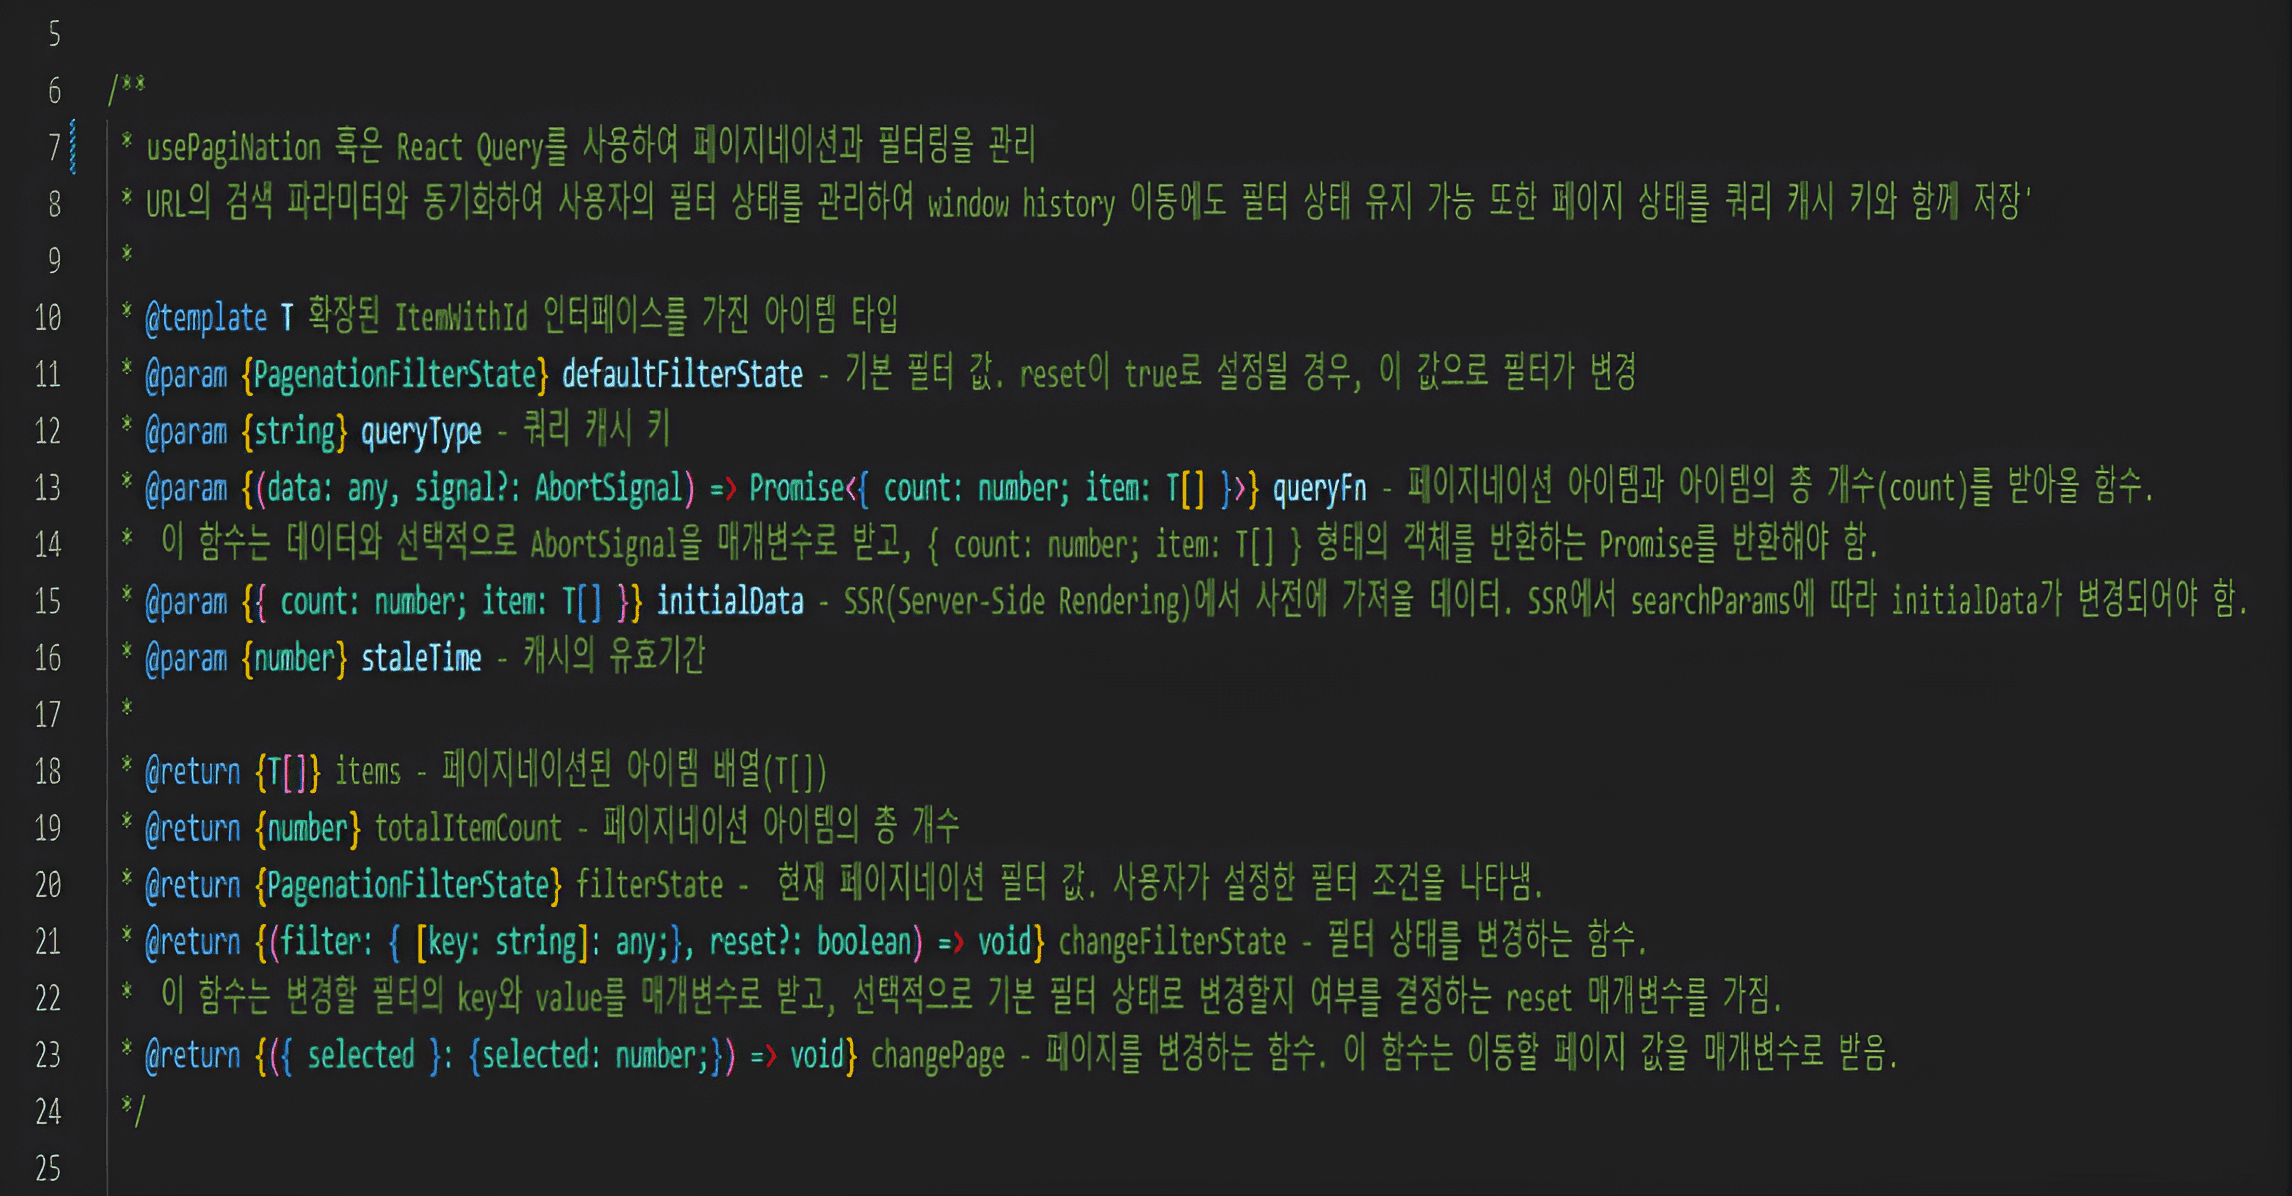Click AbortSignal type on line 13
The height and width of the screenshot is (1196, 2292).
coord(608,488)
